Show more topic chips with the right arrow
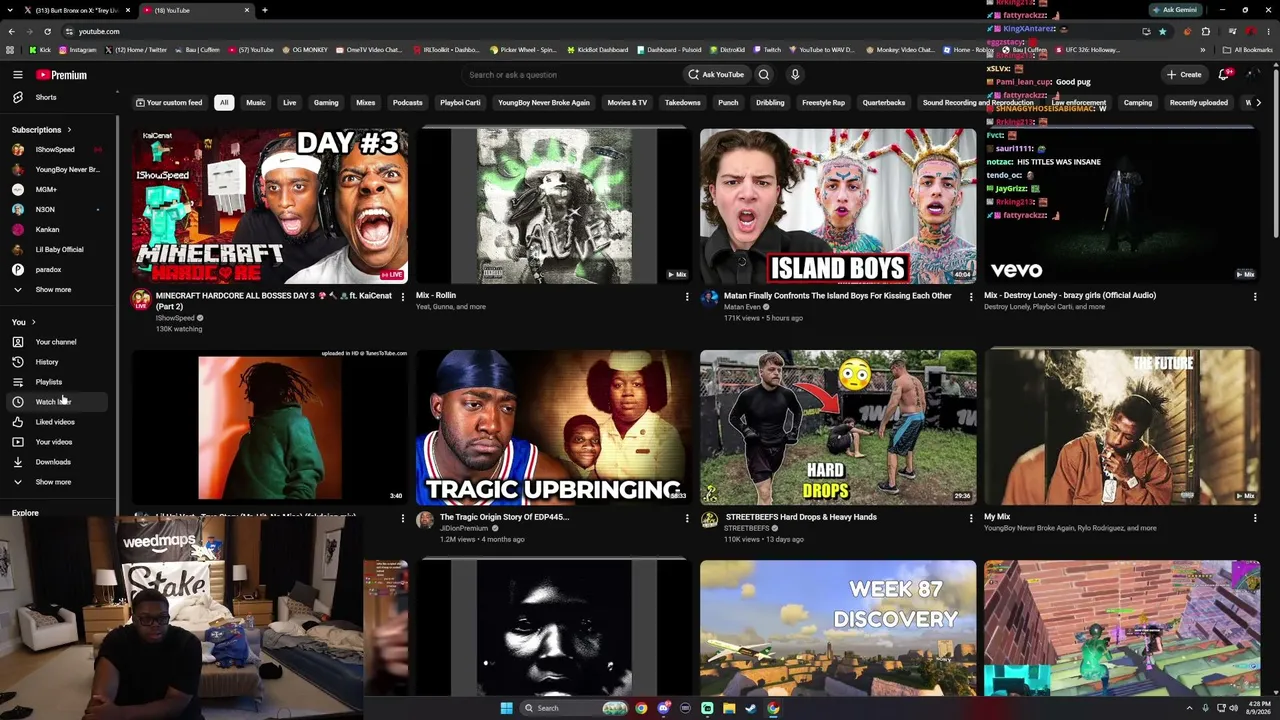This screenshot has width=1280, height=720. (x=1257, y=102)
